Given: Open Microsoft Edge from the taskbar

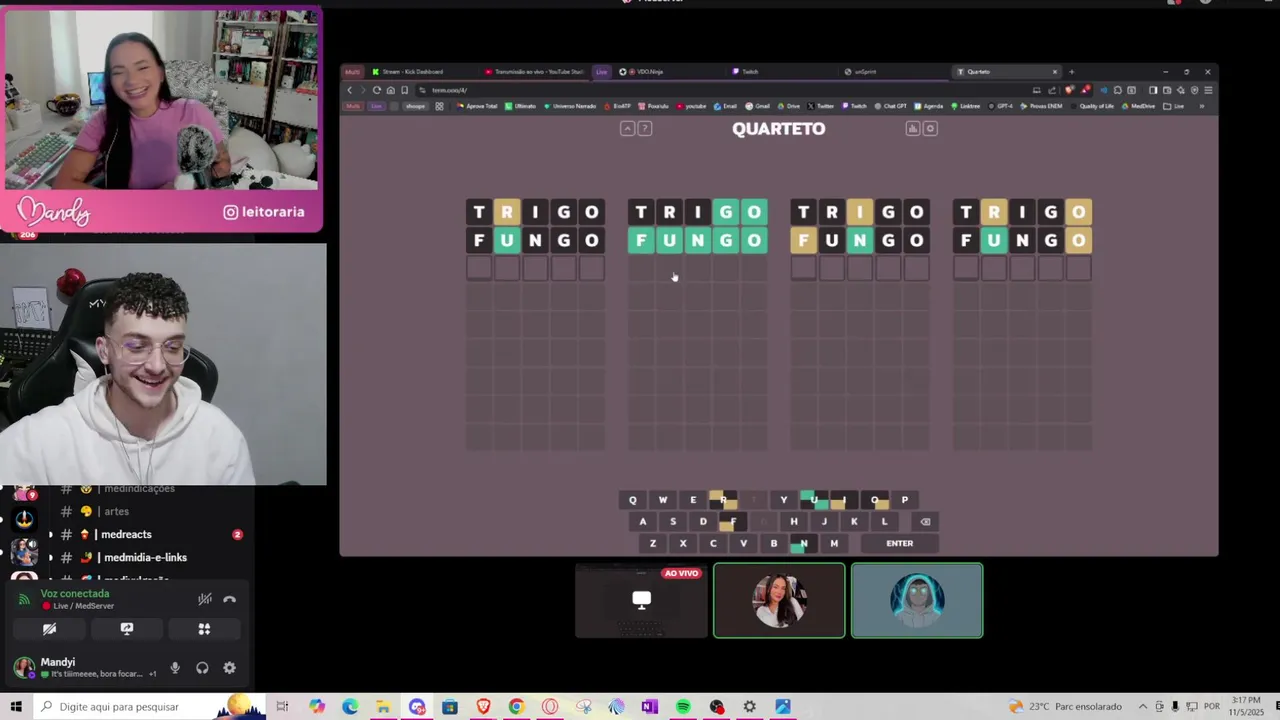Looking at the screenshot, I should tap(350, 707).
